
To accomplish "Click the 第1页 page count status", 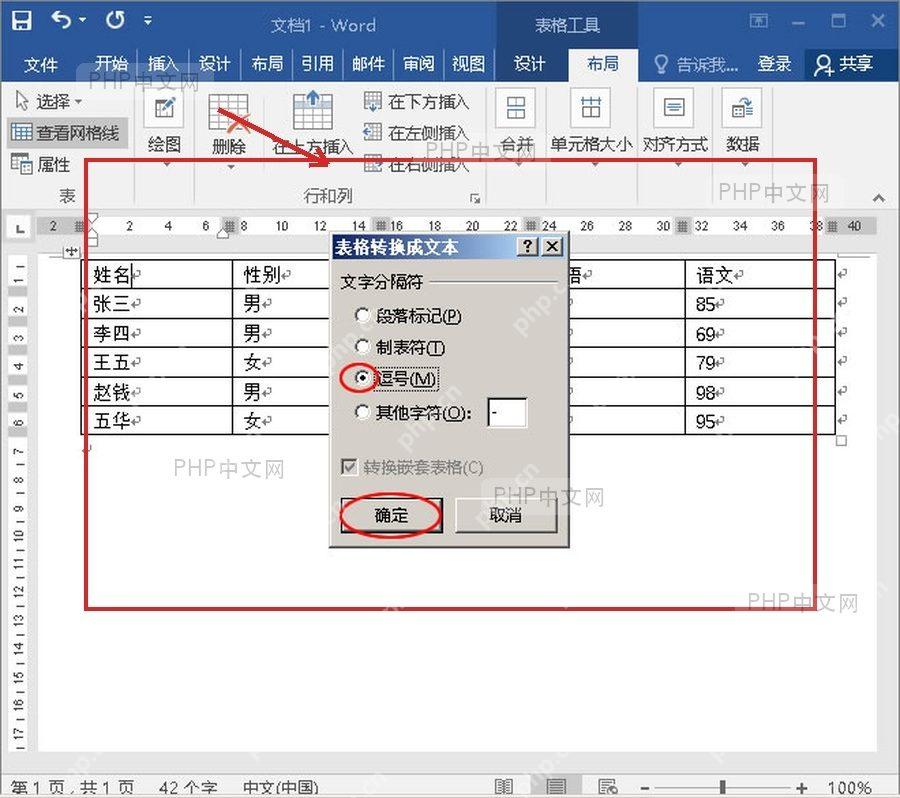I will pyautogui.click(x=72, y=788).
